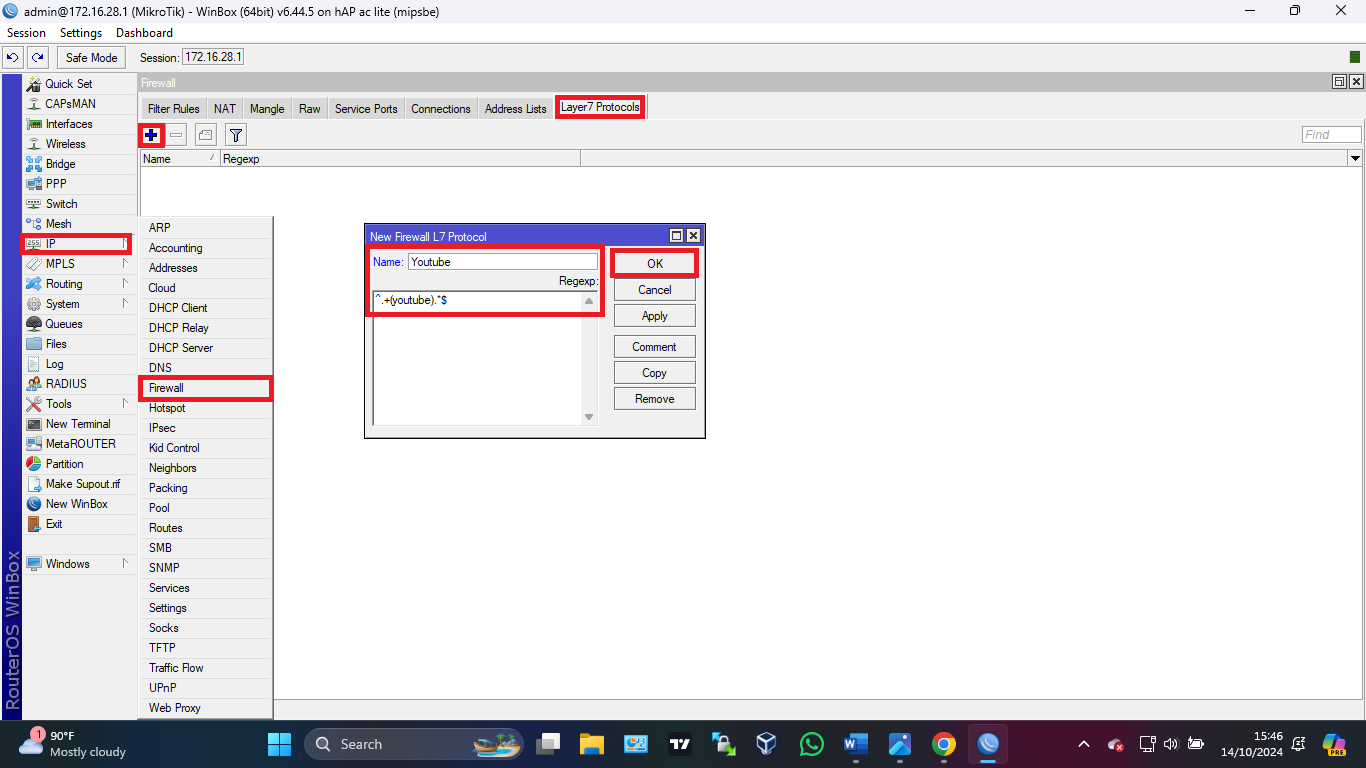The image size is (1366, 768).
Task: Select Layer7 Protocols tab
Action: pos(600,107)
